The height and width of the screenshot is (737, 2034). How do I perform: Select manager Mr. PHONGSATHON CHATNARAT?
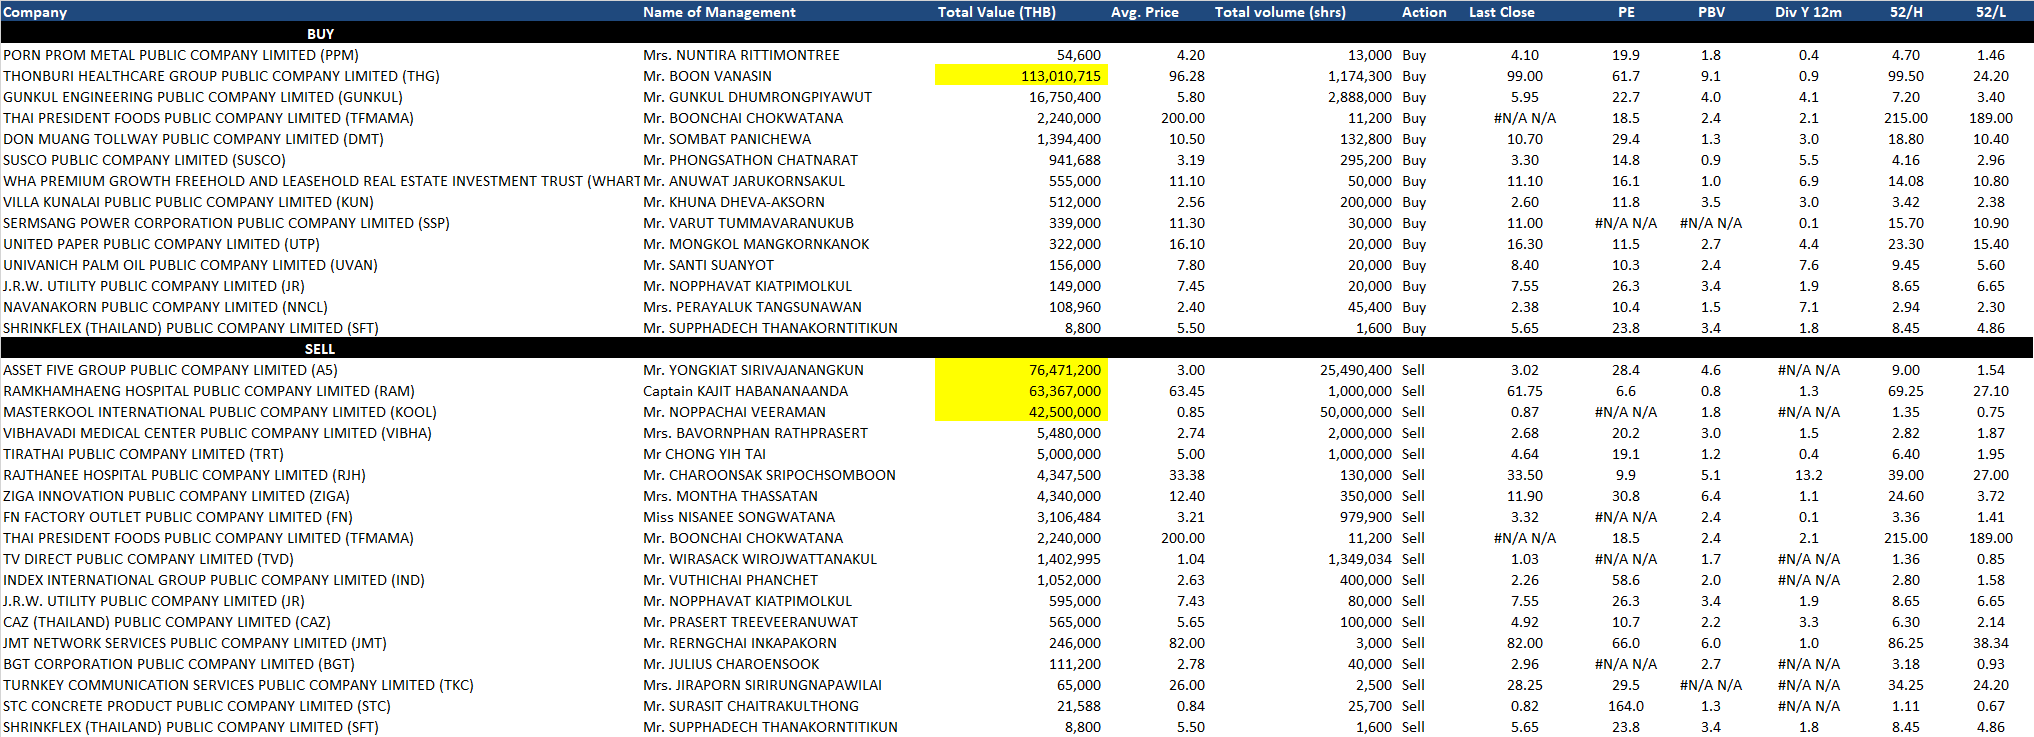[750, 160]
